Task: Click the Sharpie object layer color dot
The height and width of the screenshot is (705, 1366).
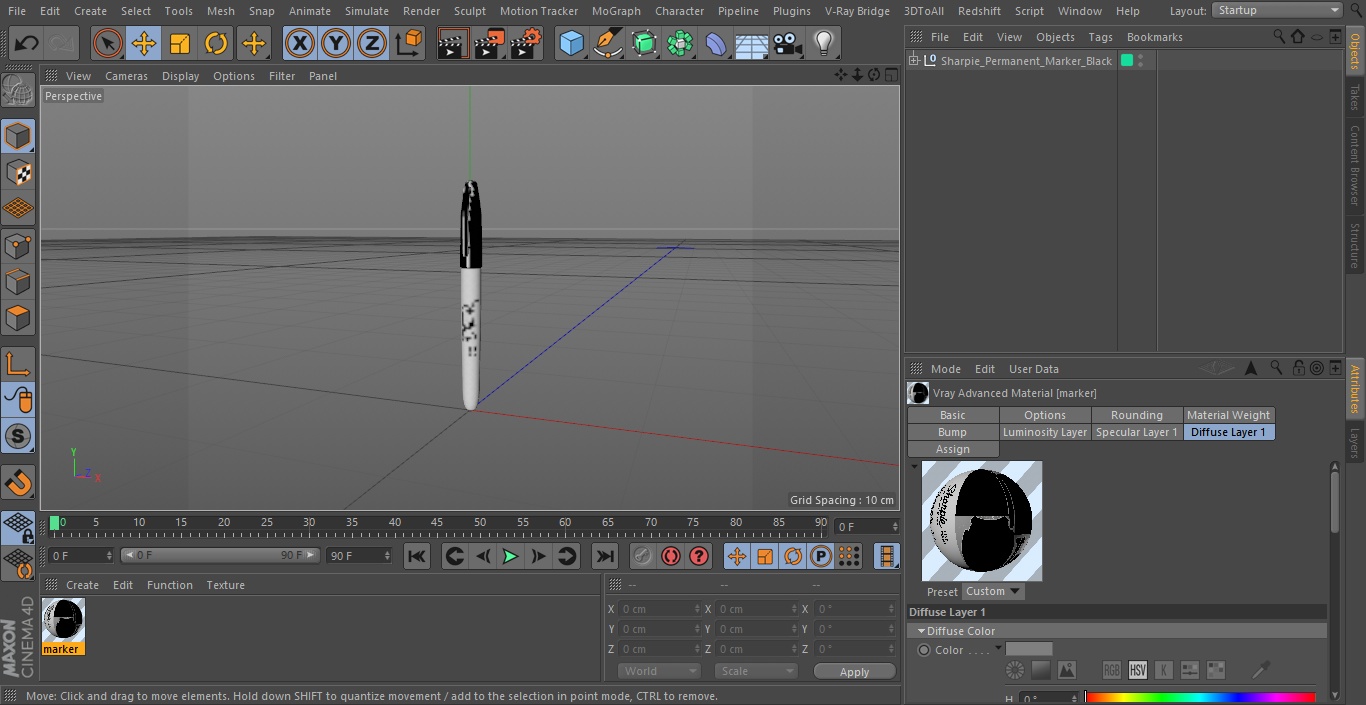Action: pos(1127,61)
